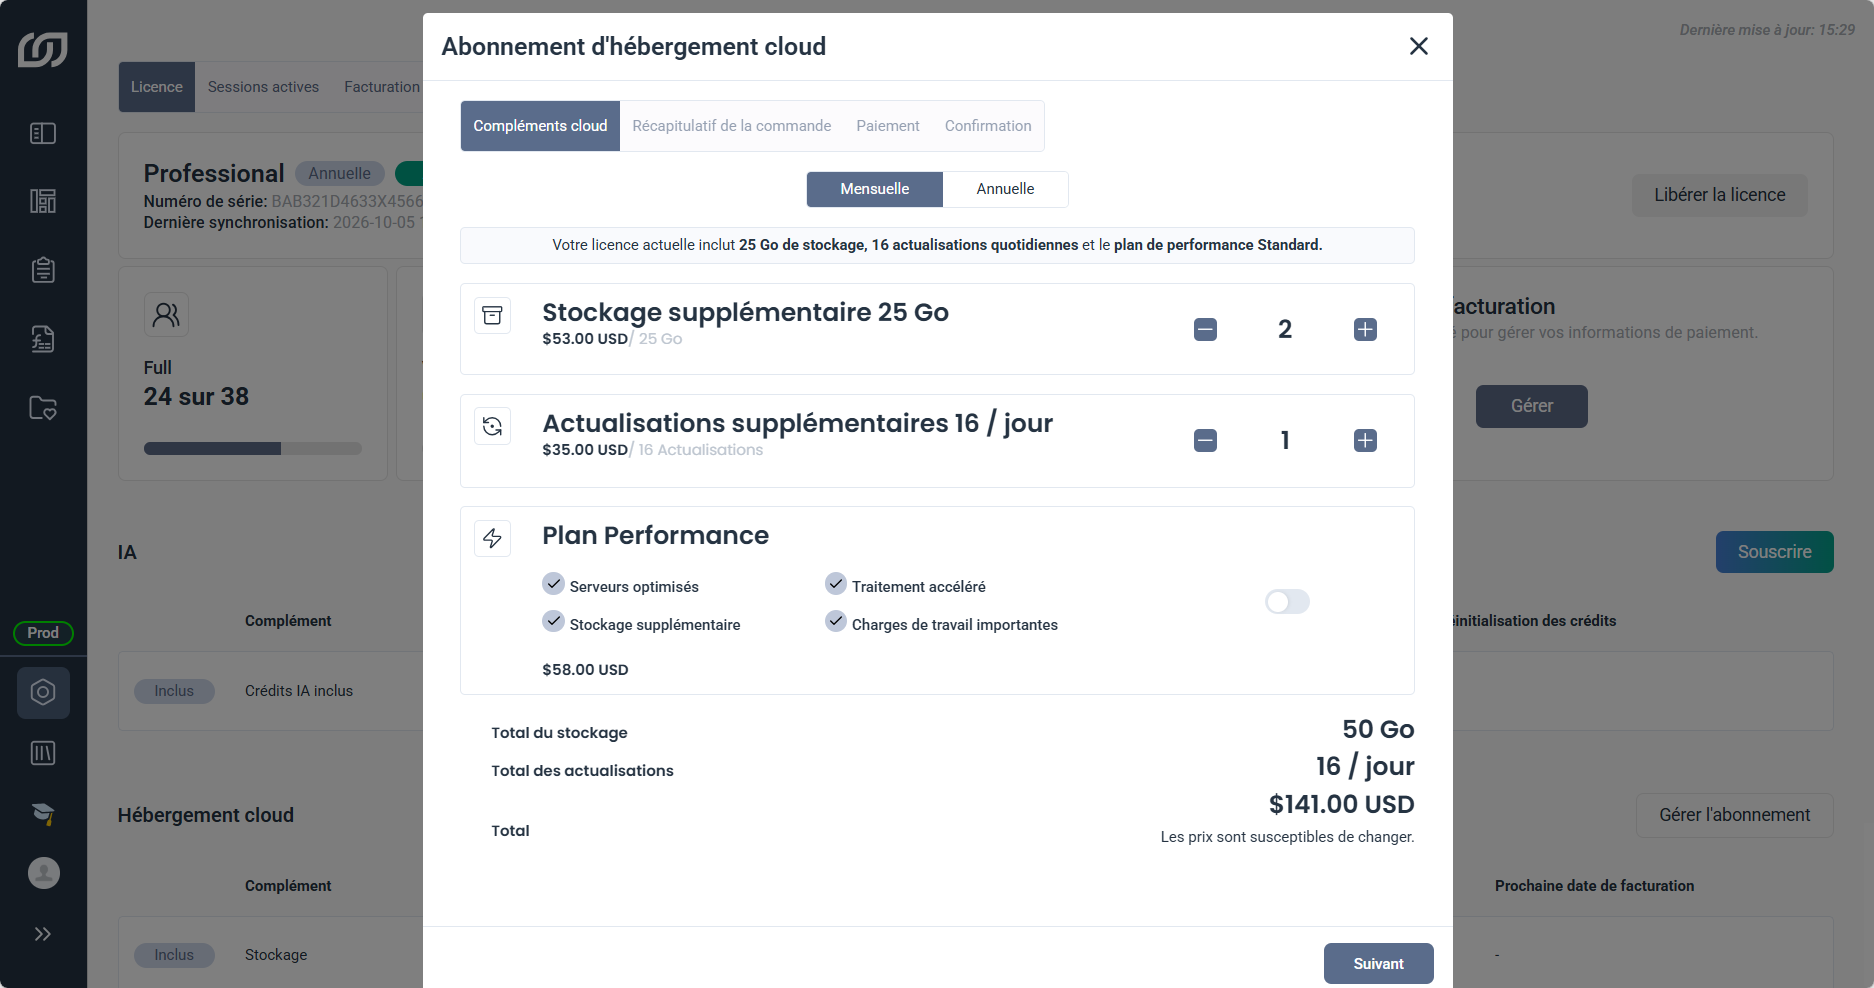This screenshot has height=988, width=1874.
Task: Switch to the Sessions actives tab
Action: (x=263, y=87)
